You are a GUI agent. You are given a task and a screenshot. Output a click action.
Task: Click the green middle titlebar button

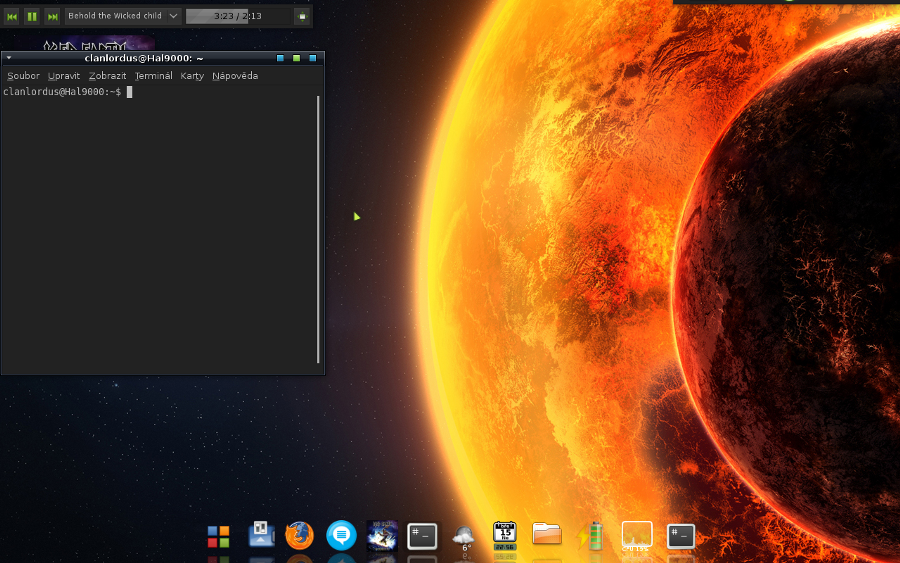tap(296, 58)
